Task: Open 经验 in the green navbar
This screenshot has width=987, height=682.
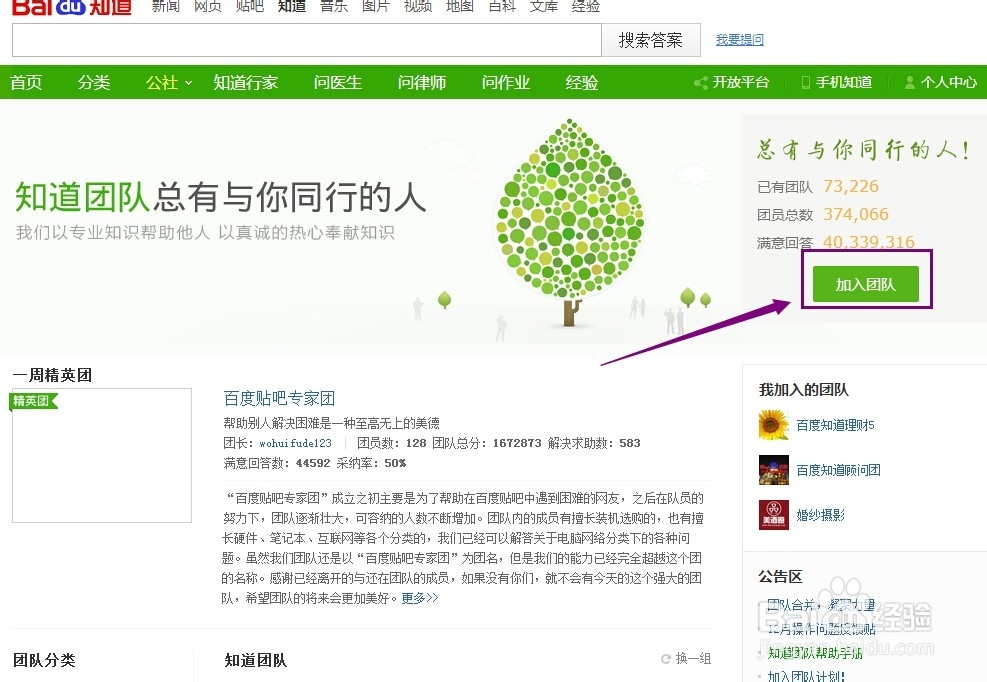Action: point(582,82)
